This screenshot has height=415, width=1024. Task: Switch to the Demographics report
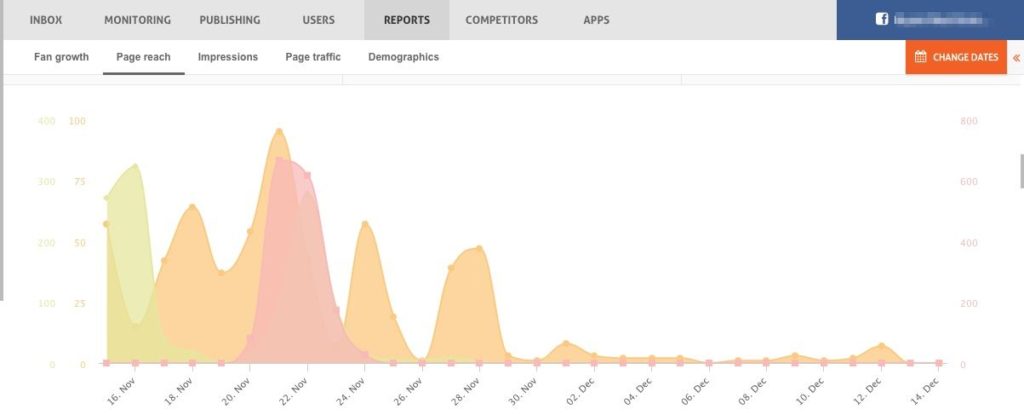(403, 57)
